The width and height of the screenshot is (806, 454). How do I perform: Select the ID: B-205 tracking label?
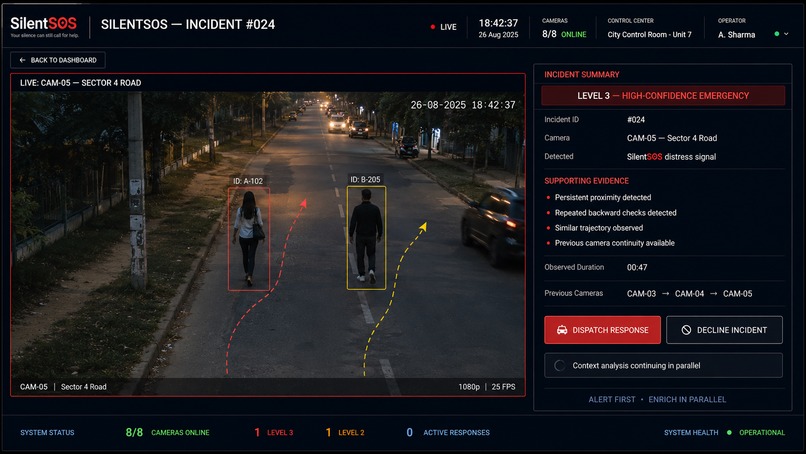point(365,179)
